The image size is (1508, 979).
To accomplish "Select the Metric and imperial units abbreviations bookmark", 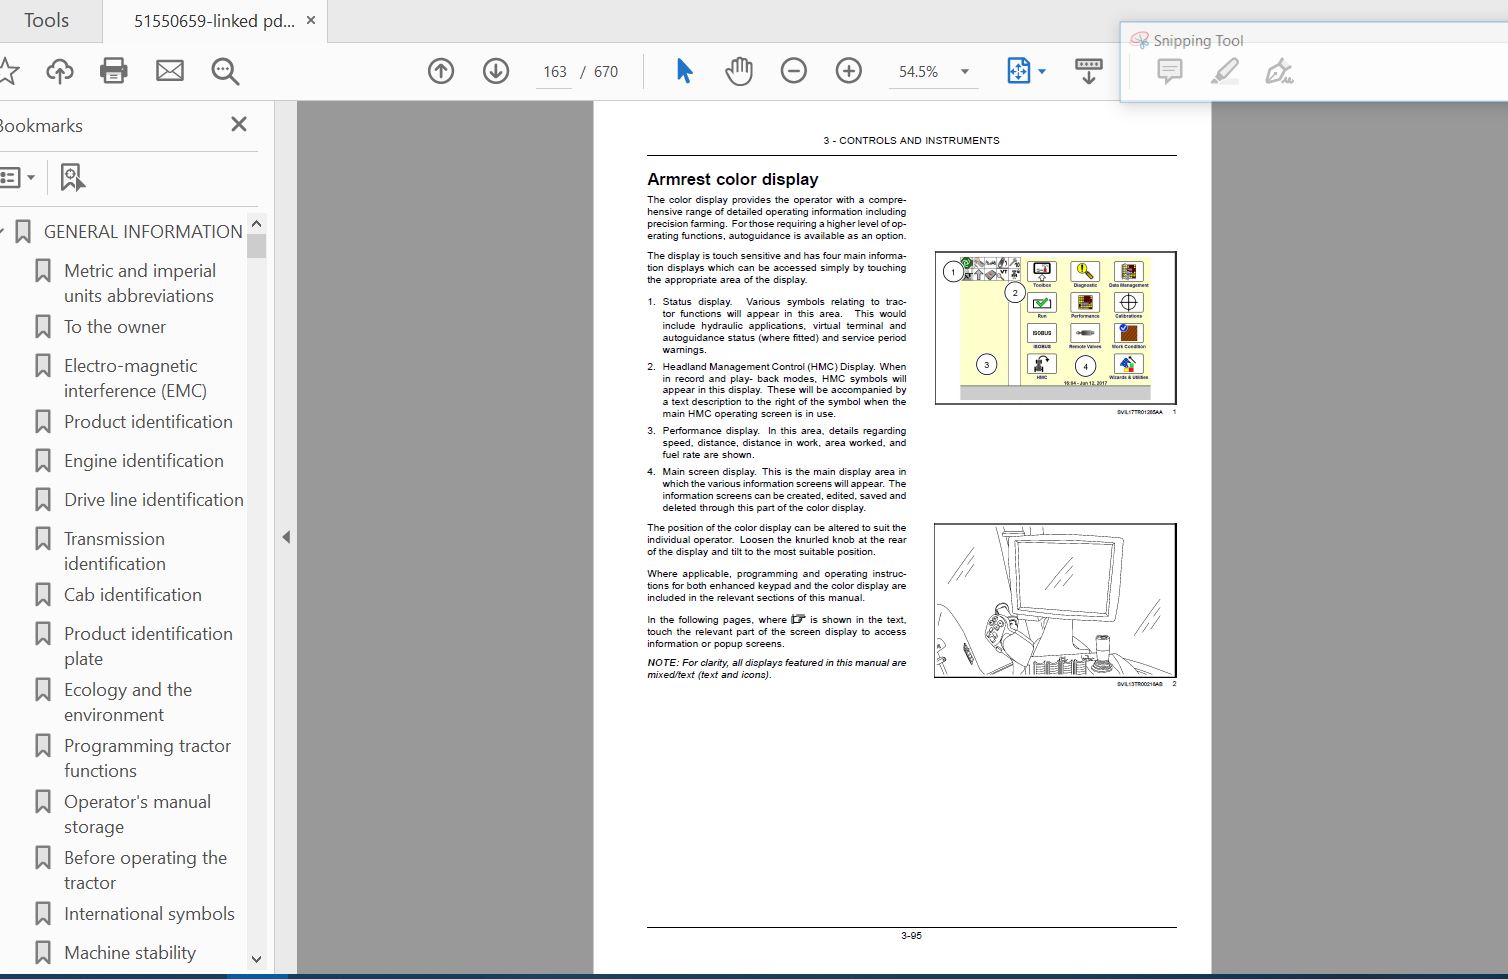I will (x=139, y=283).
